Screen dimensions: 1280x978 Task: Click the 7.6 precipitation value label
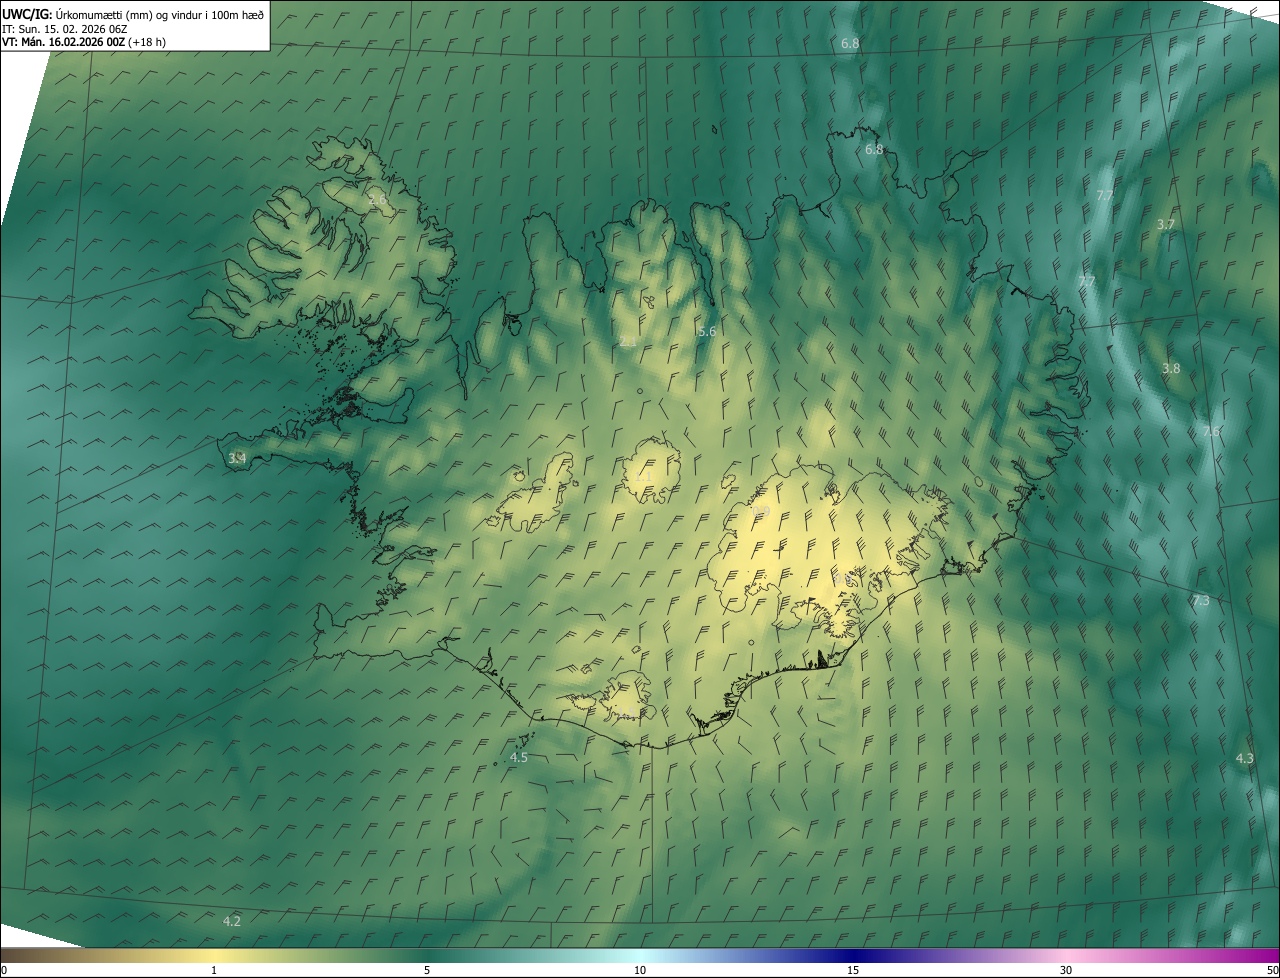click(x=1210, y=432)
